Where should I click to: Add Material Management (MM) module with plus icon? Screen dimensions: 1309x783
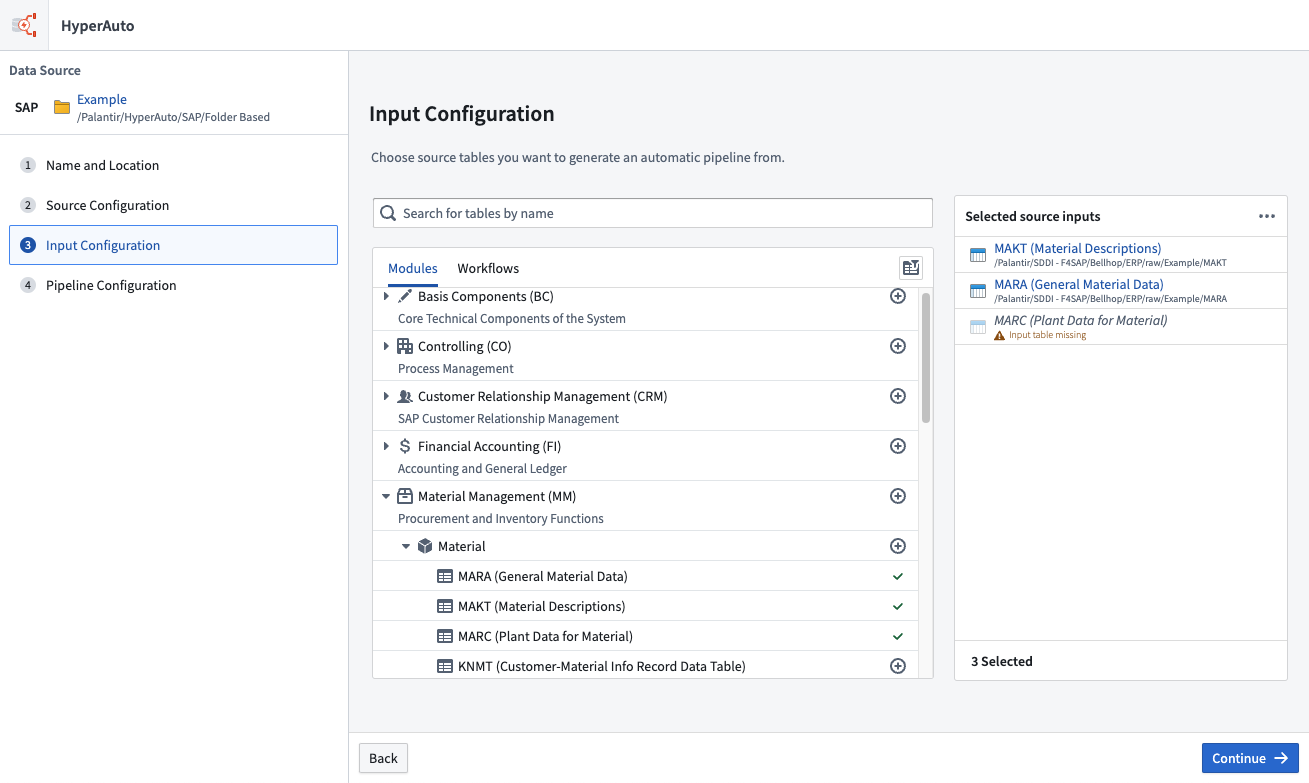pyautogui.click(x=898, y=496)
